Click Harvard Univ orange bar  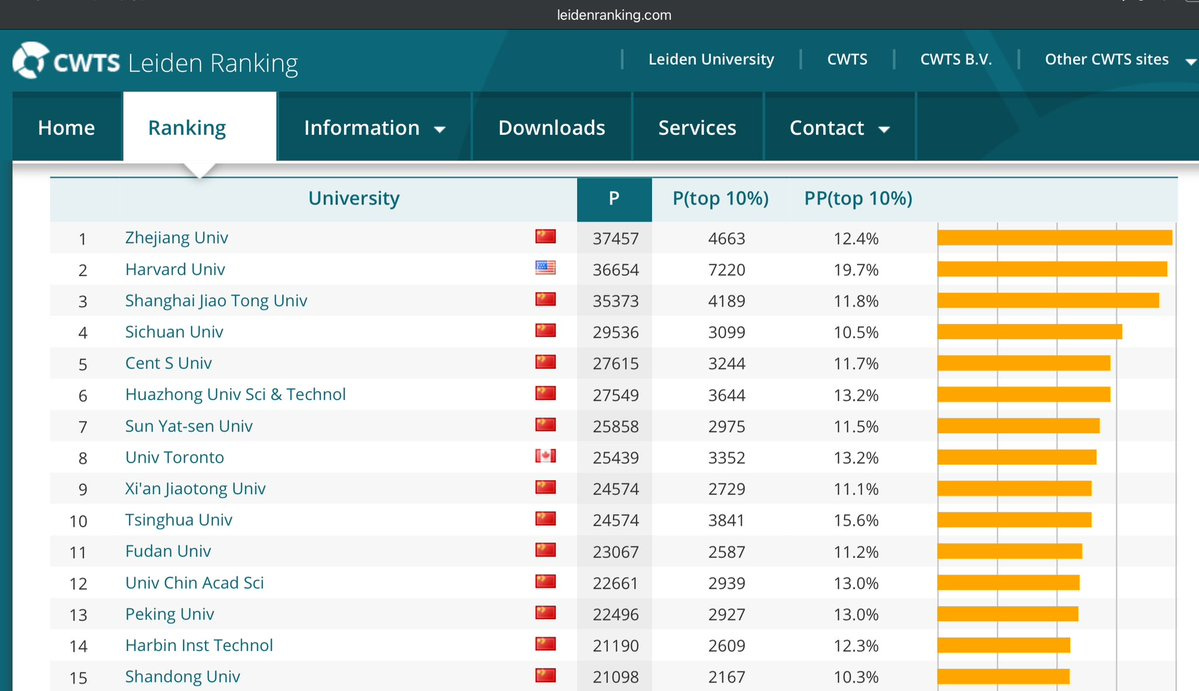[x=1052, y=269]
